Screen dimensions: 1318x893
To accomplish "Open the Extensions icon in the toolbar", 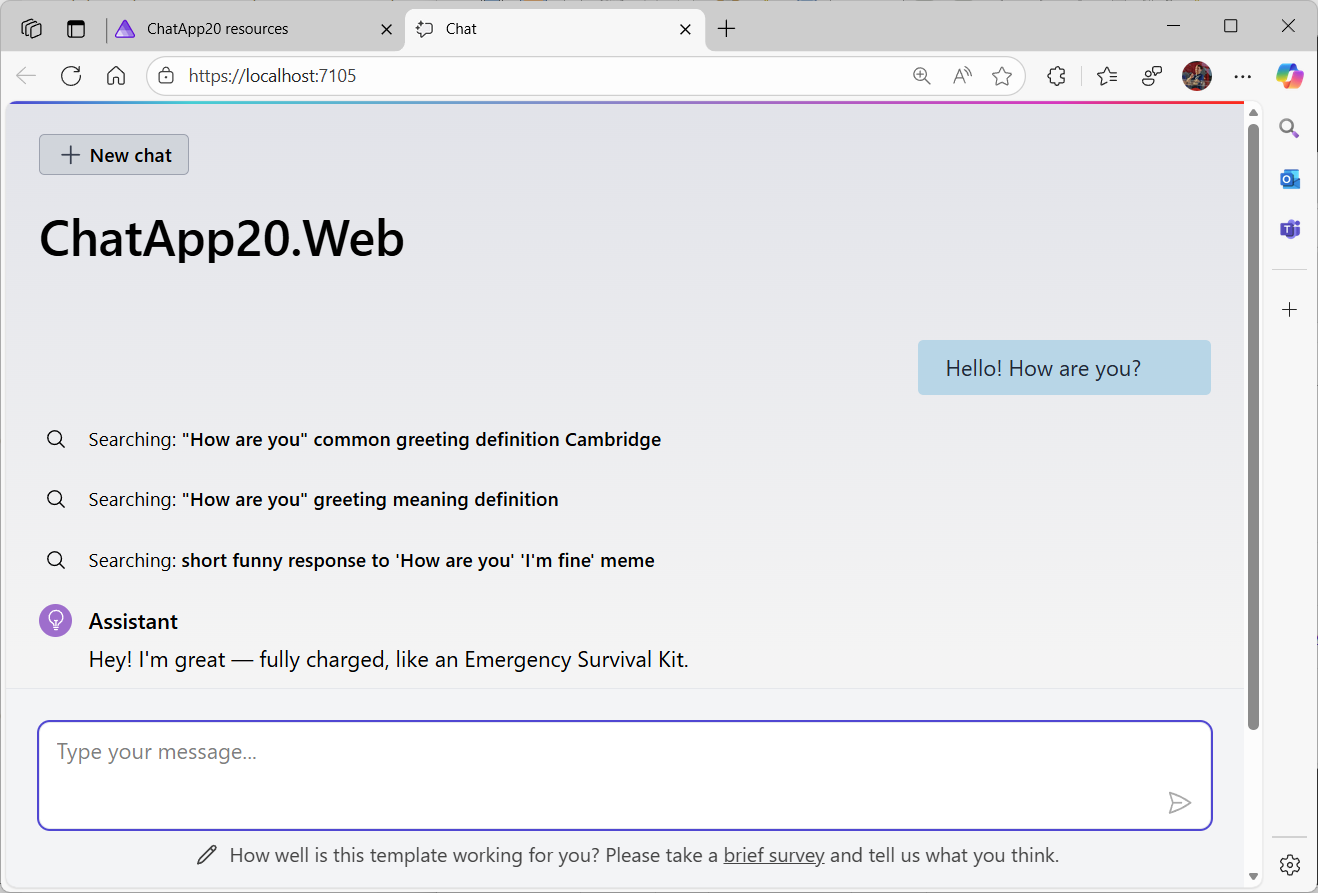I will tap(1056, 75).
